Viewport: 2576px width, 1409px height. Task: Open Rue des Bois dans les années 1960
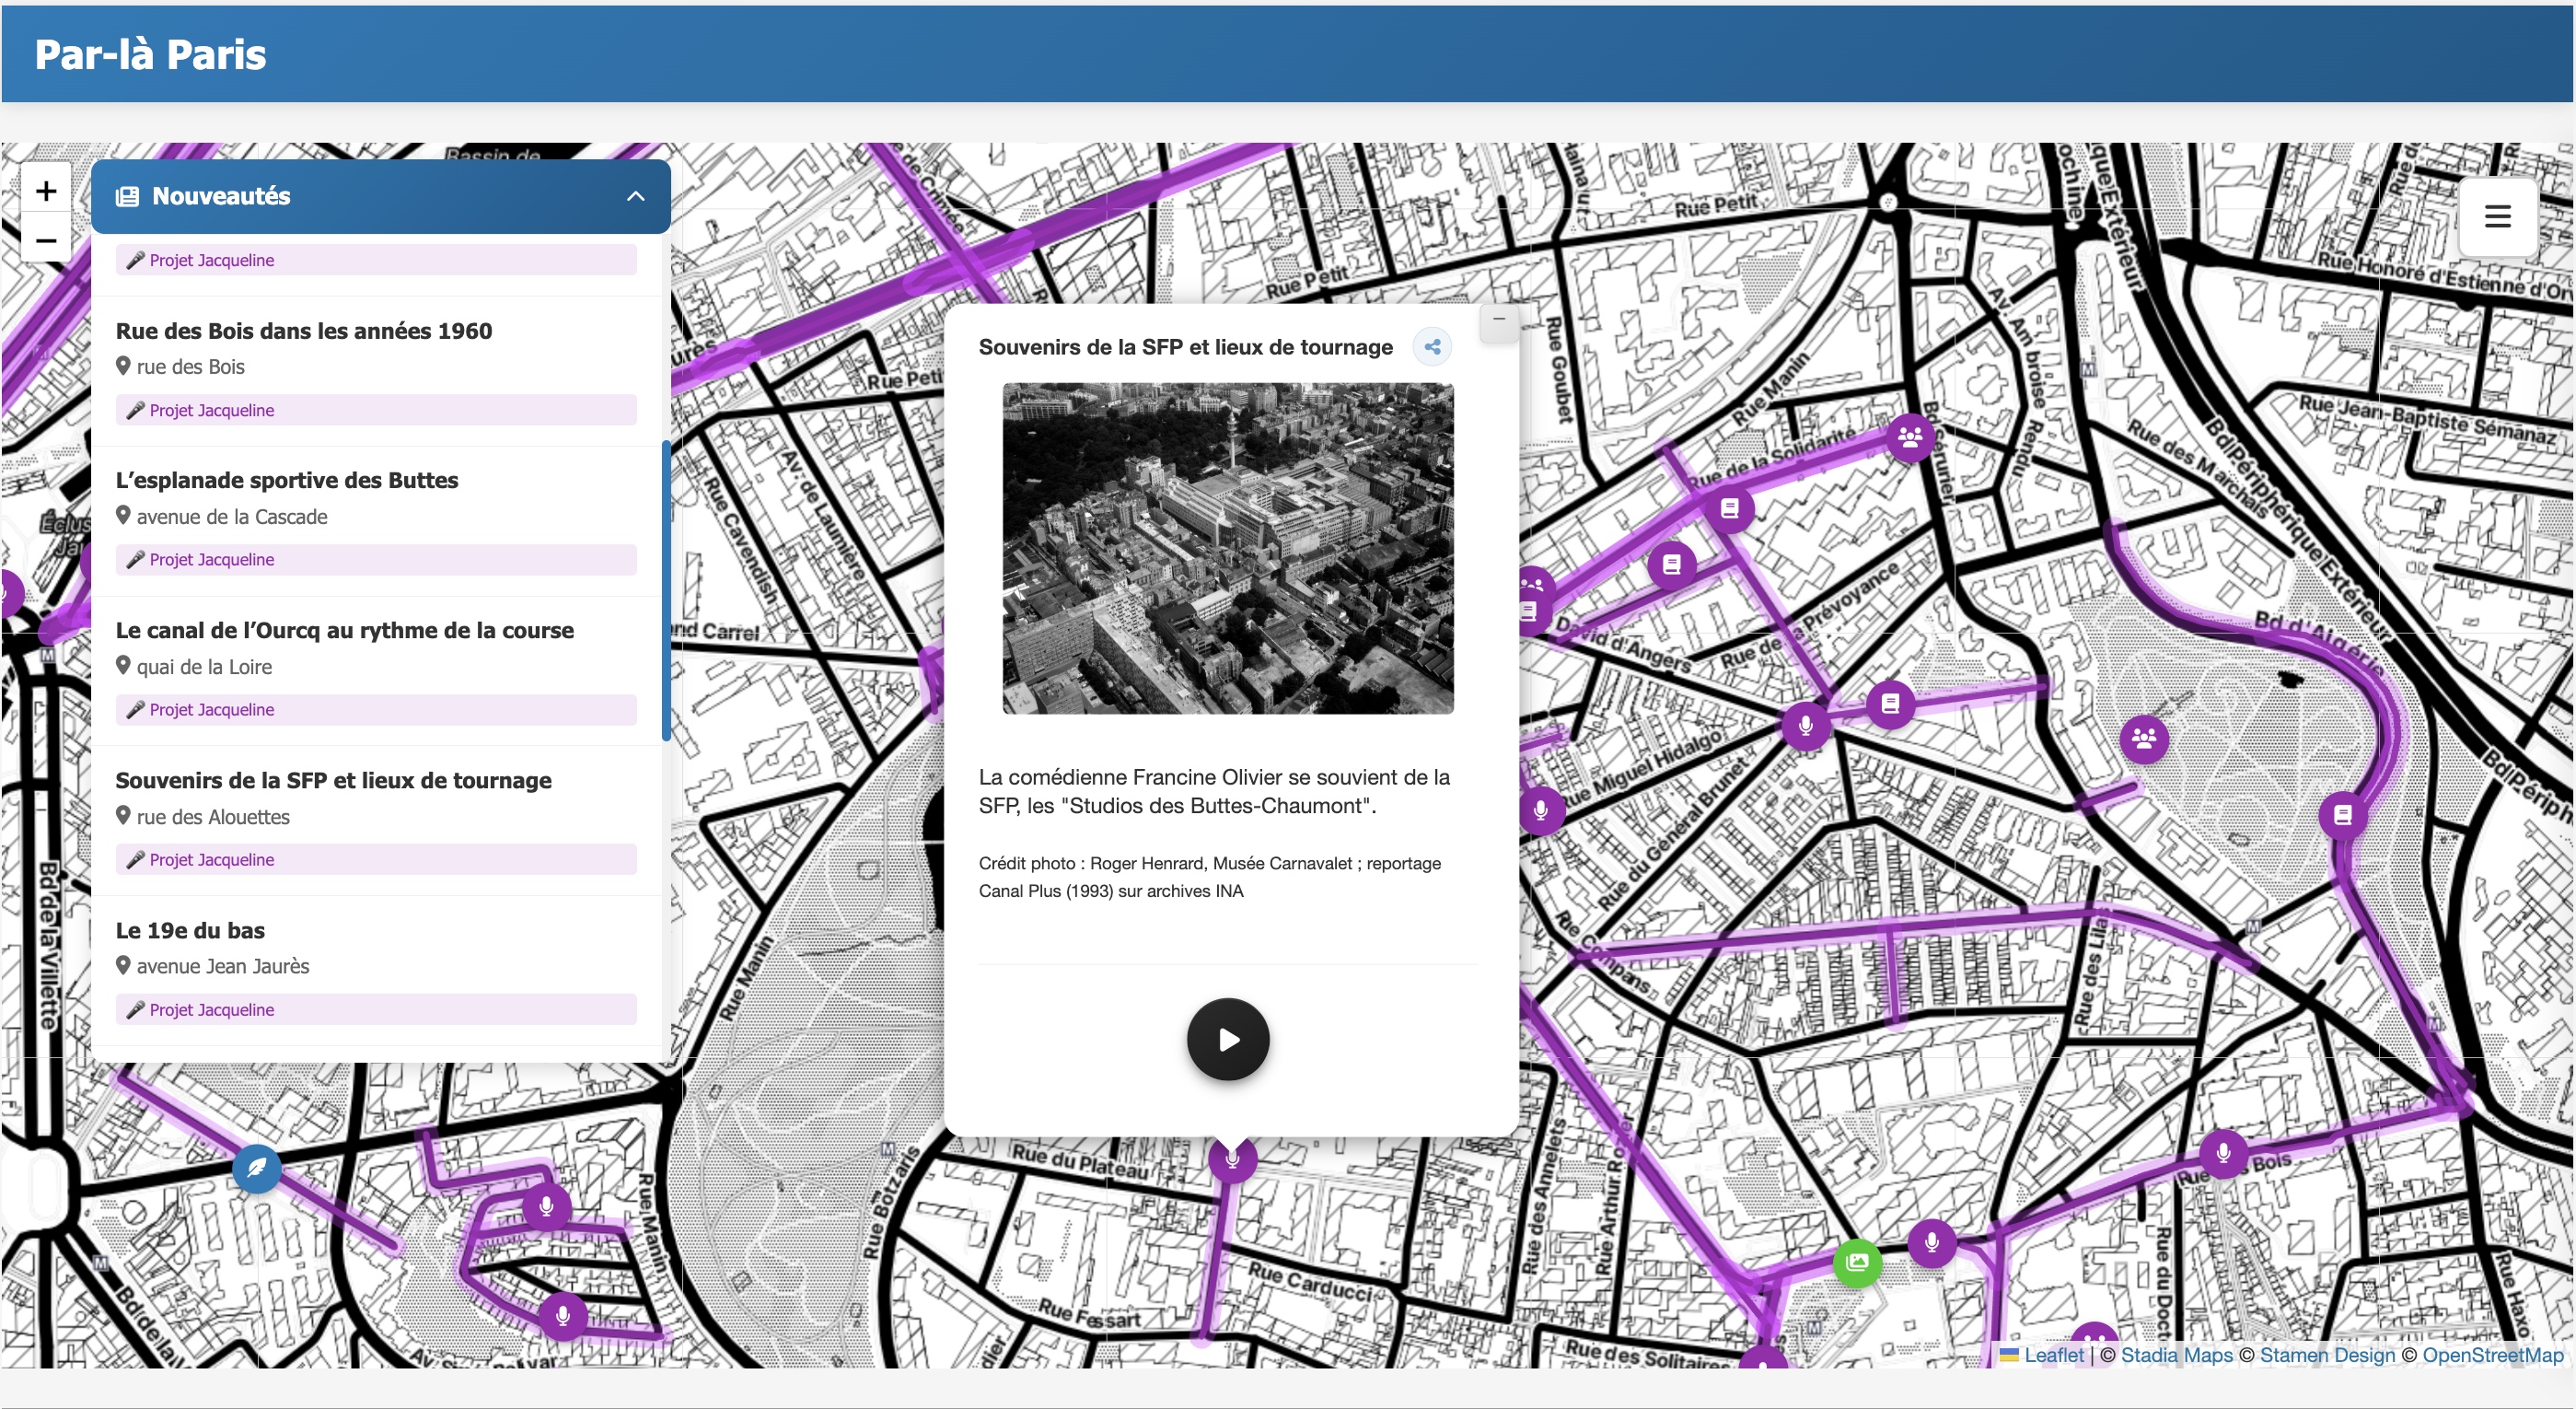(x=304, y=331)
